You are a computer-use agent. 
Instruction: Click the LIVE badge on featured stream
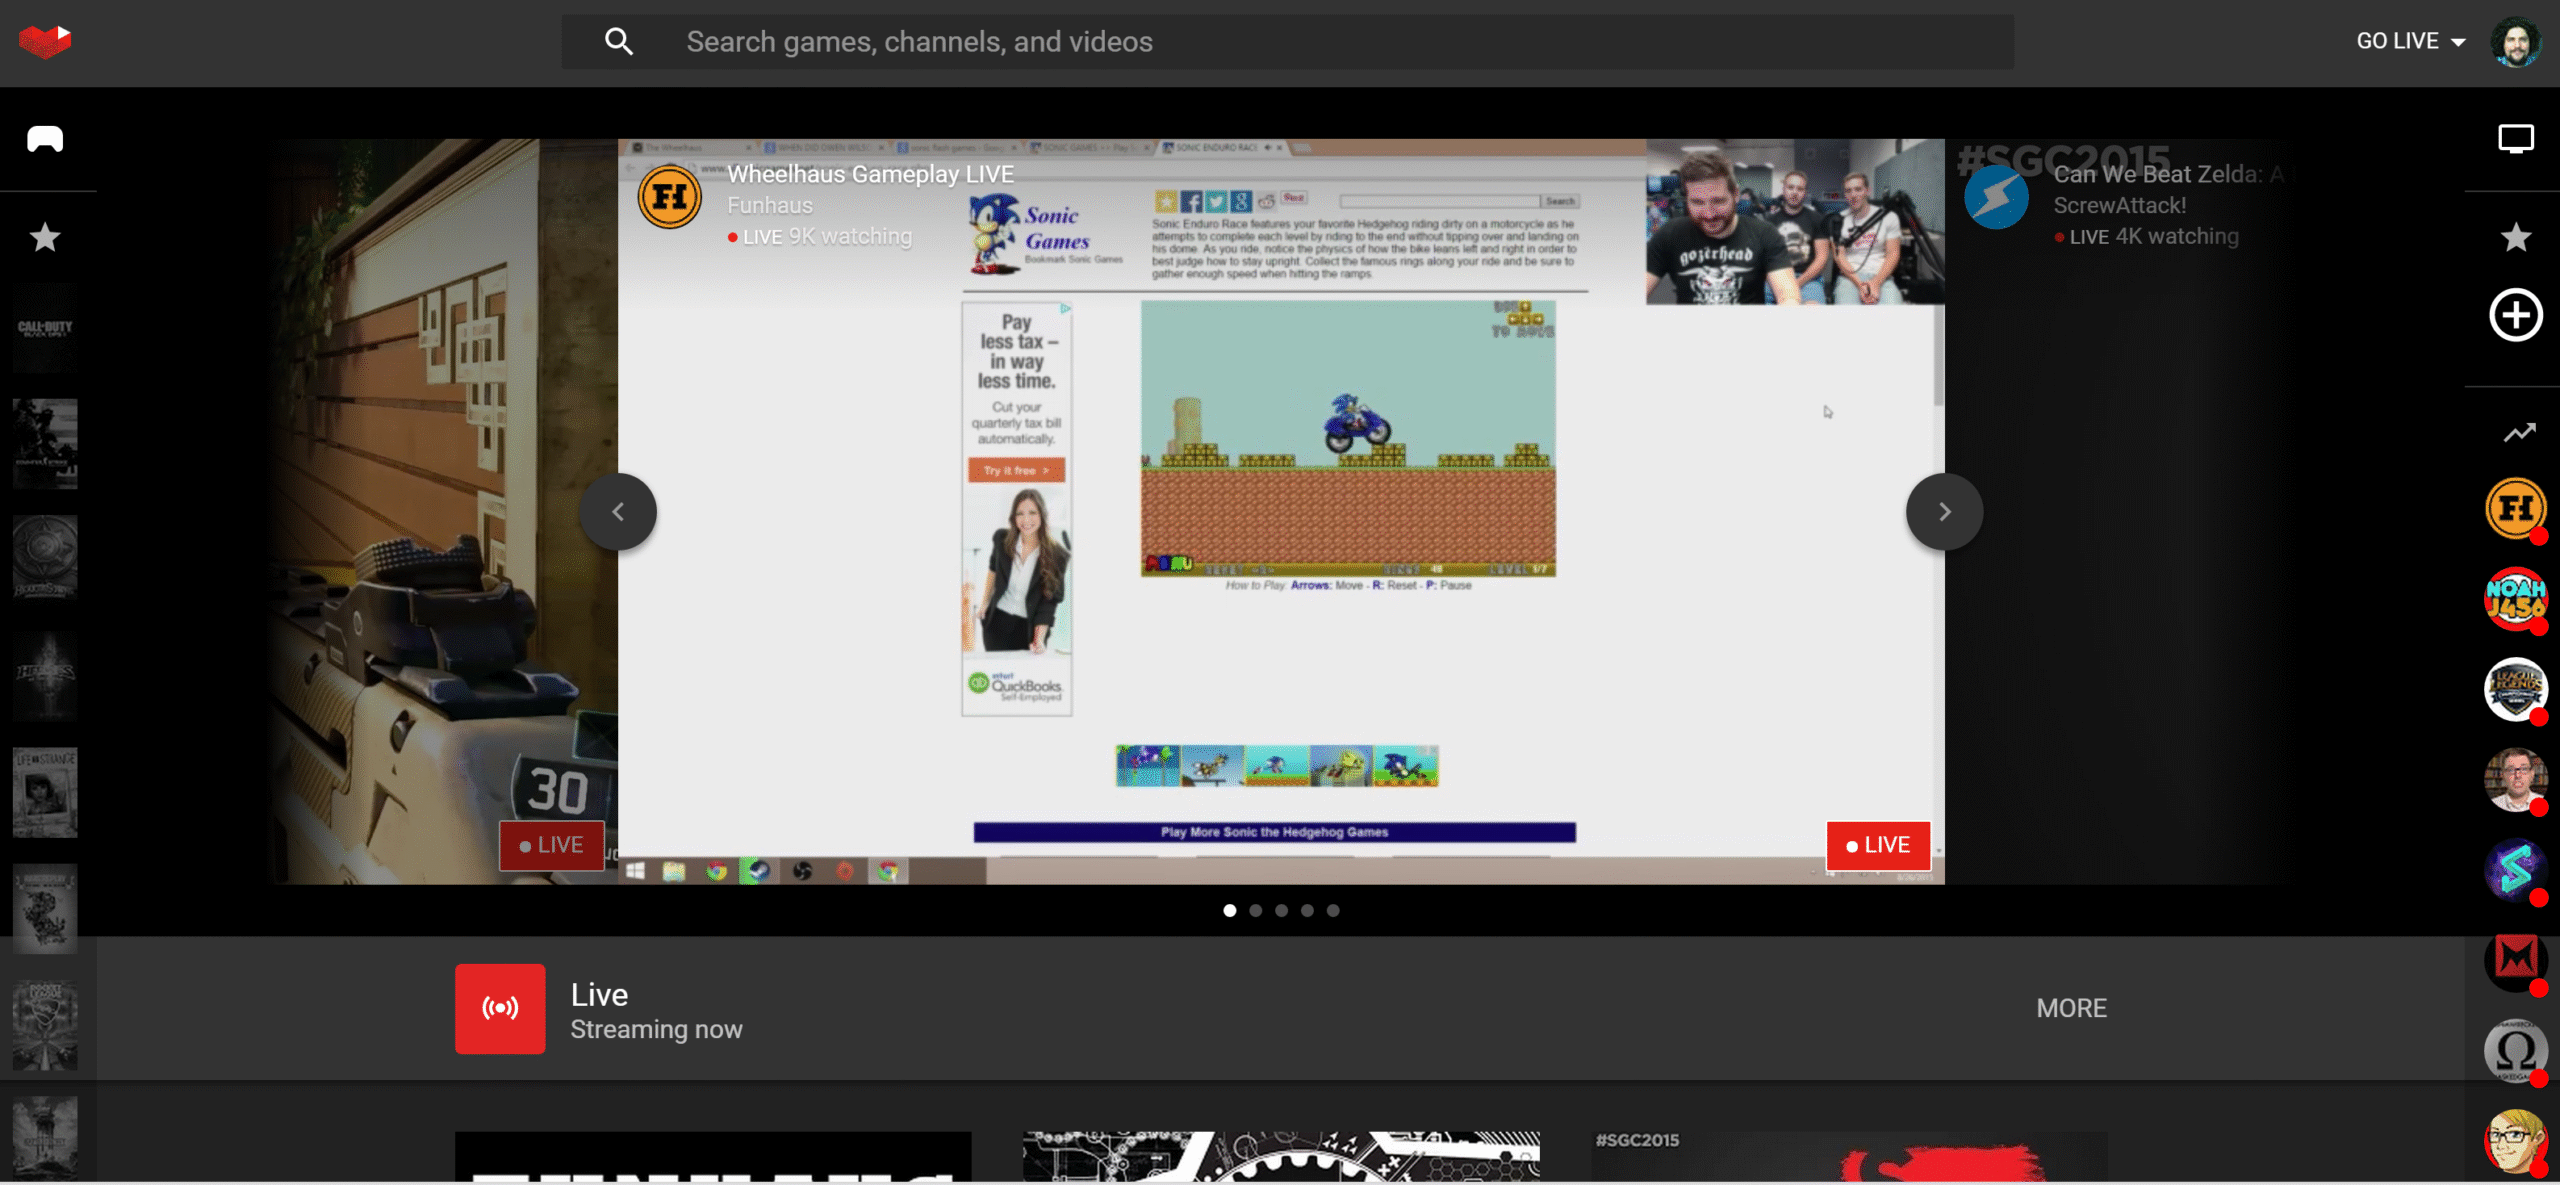tap(1878, 845)
